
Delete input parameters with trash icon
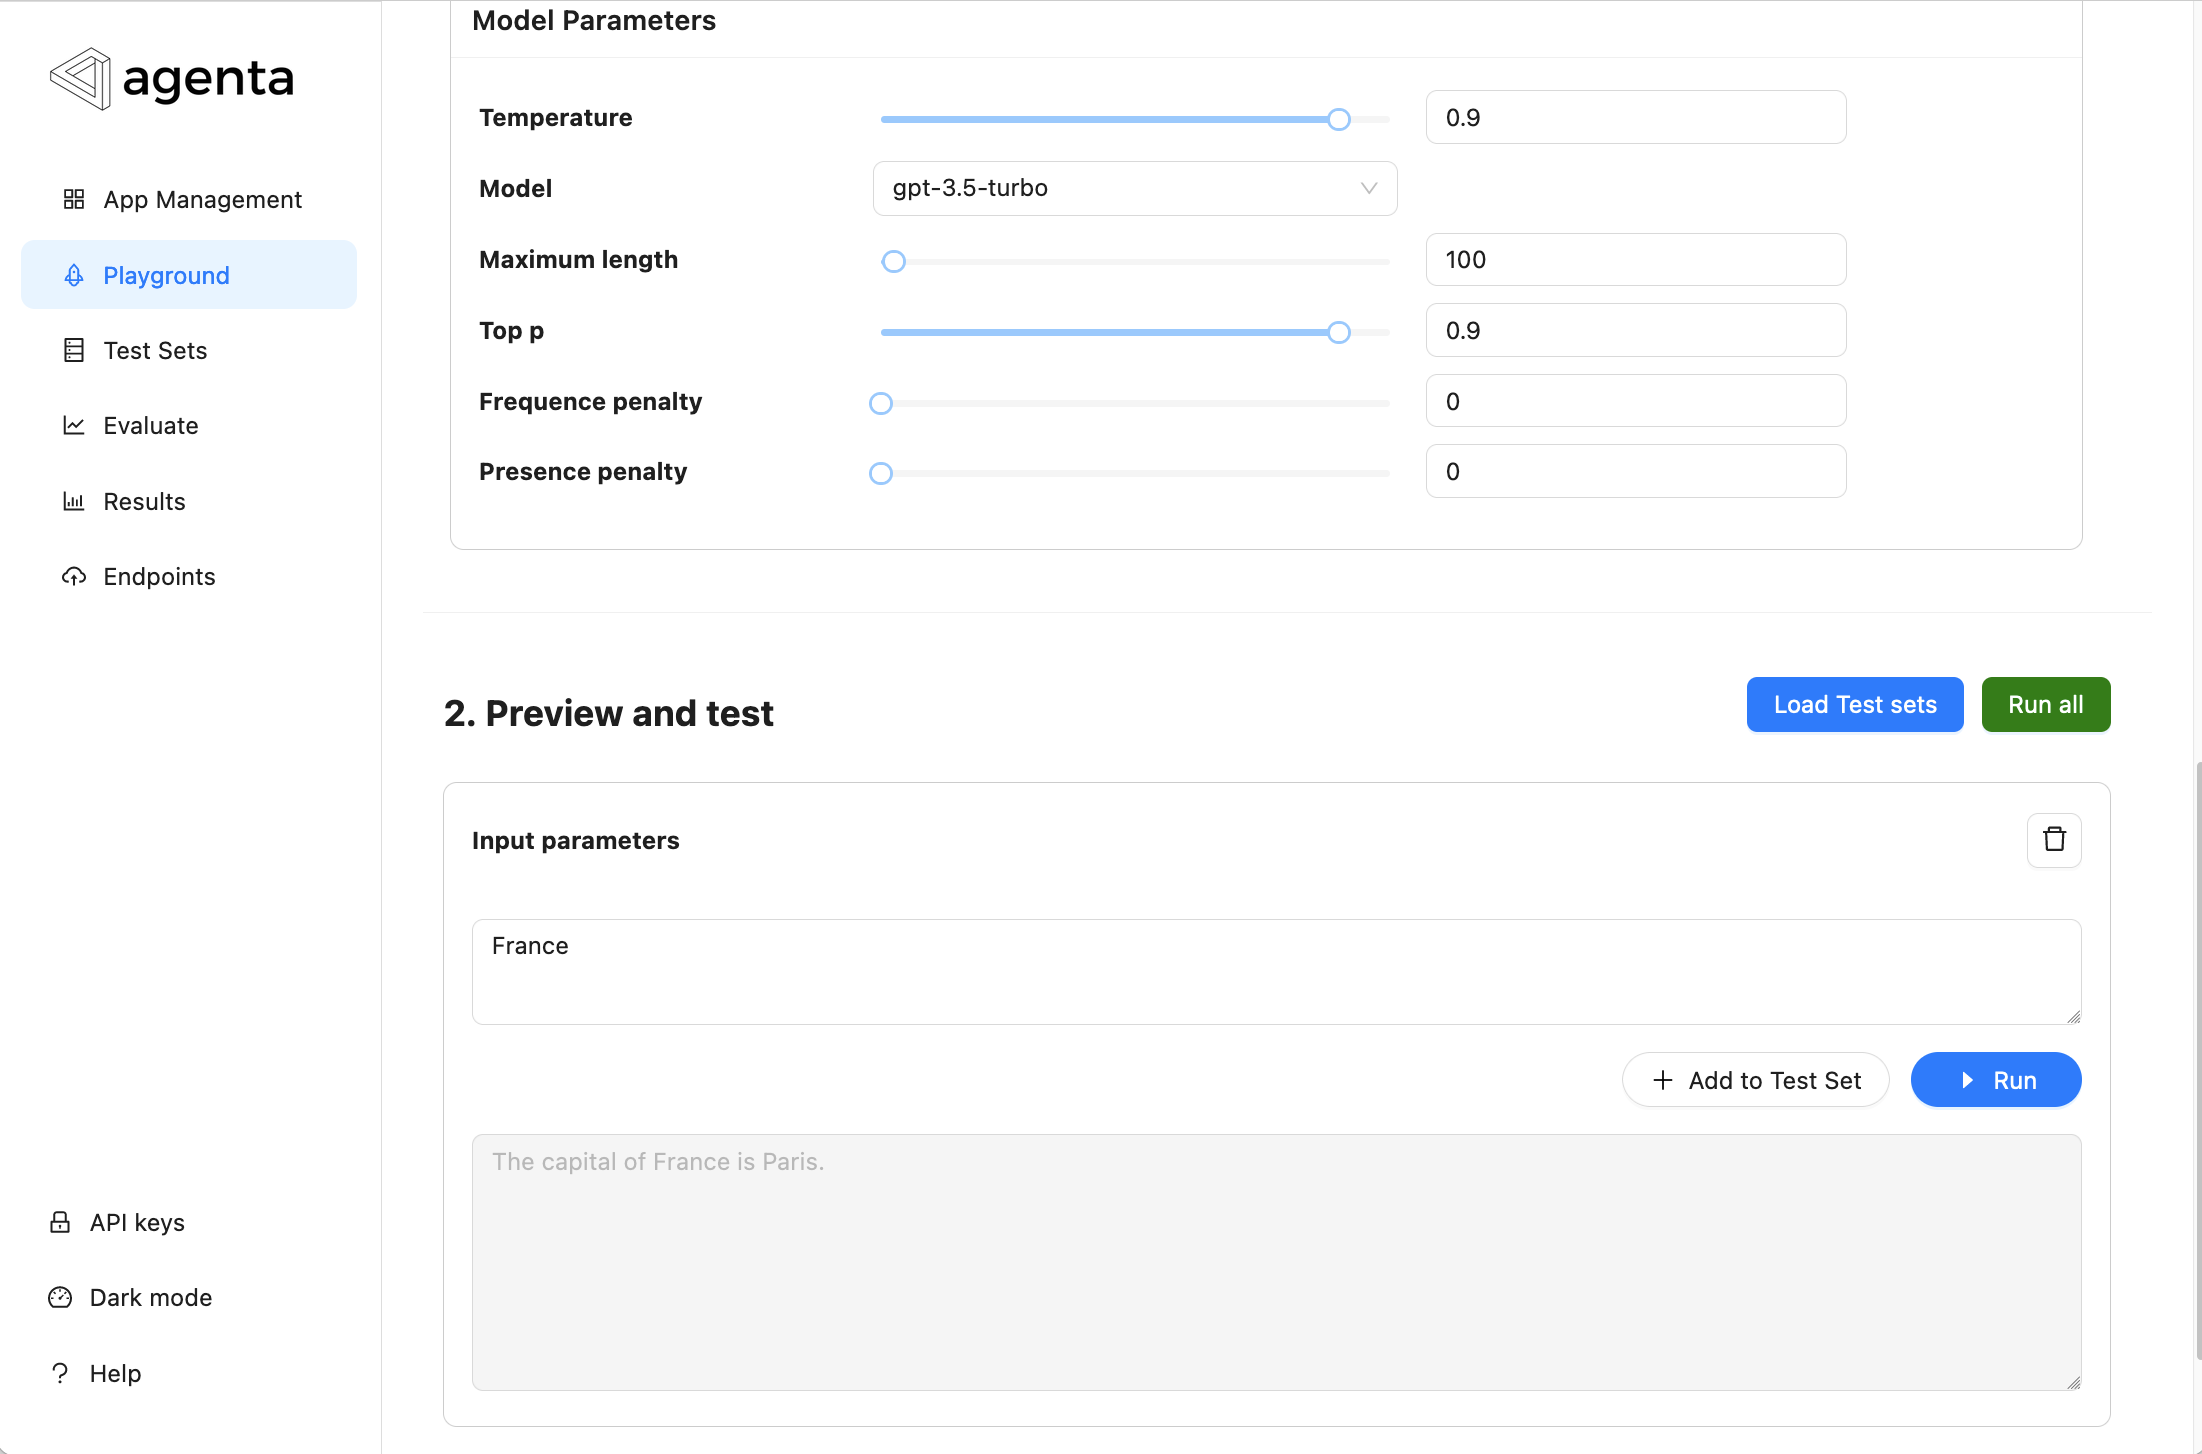(2054, 840)
